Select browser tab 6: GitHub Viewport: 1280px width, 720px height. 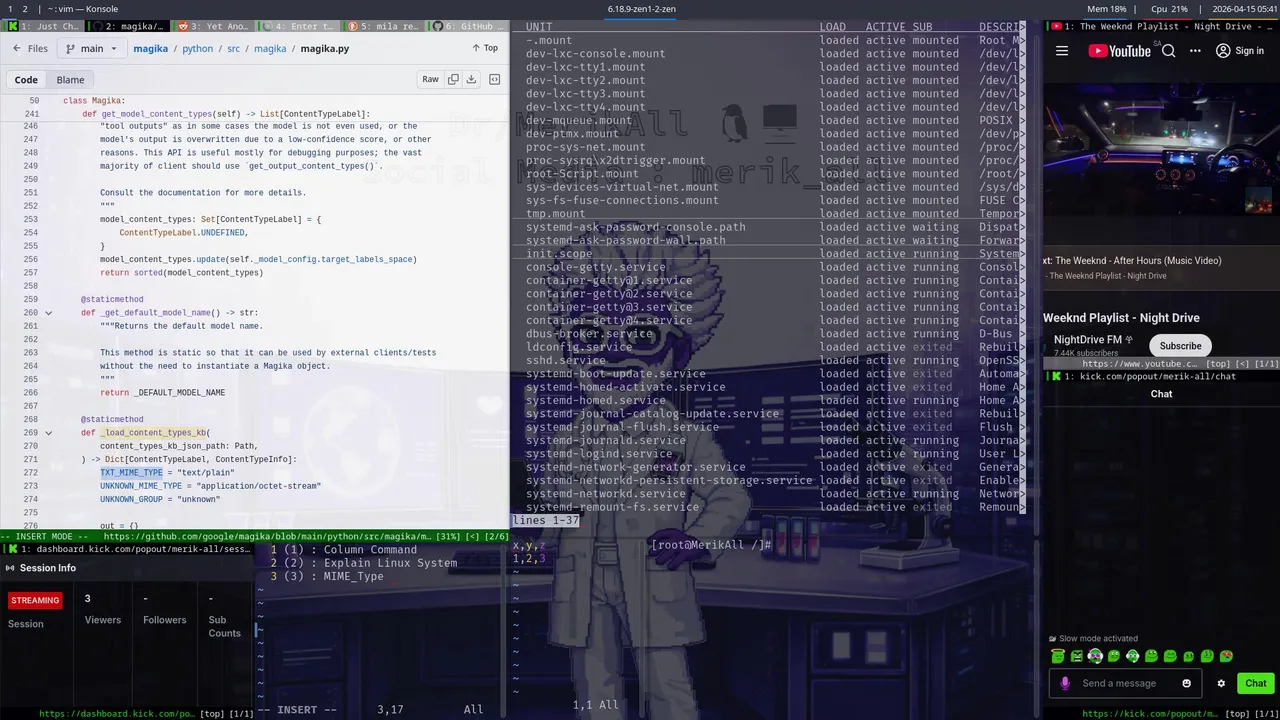(468, 26)
